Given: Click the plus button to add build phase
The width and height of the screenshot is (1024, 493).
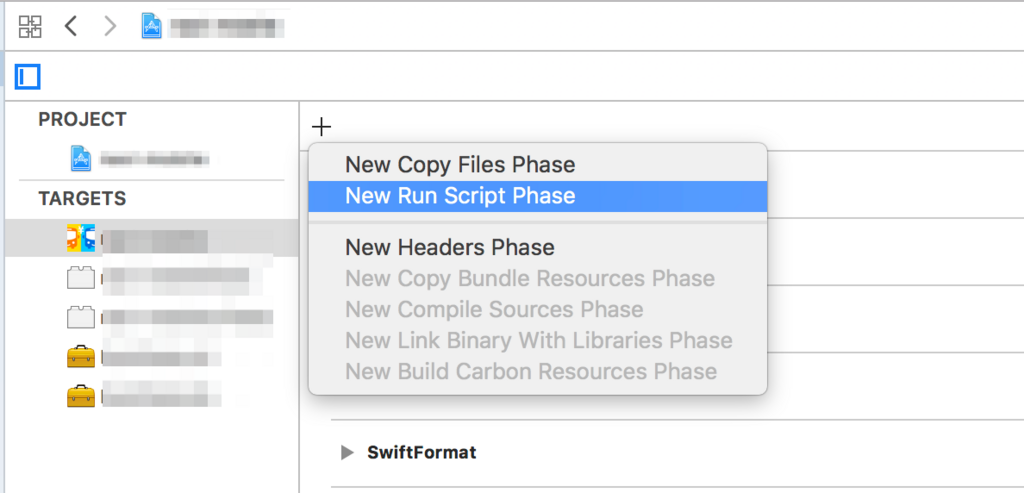Looking at the screenshot, I should [321, 126].
